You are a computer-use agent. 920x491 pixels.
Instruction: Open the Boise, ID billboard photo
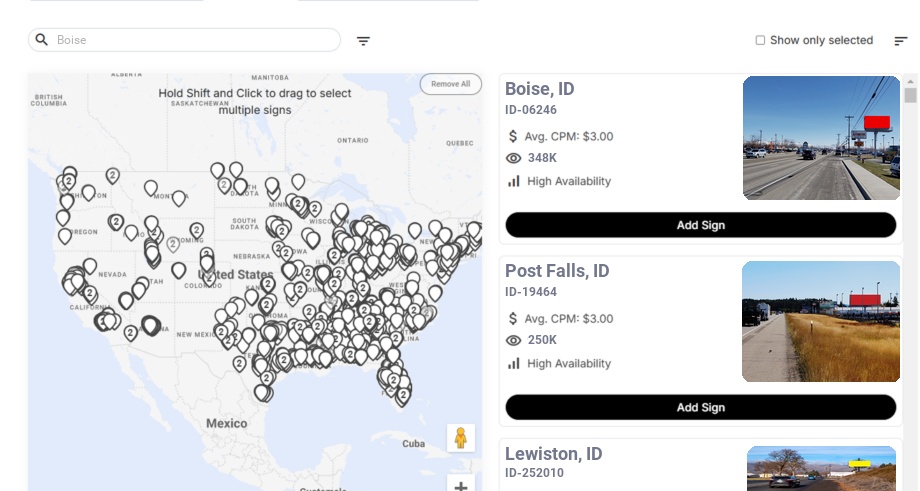[821, 138]
